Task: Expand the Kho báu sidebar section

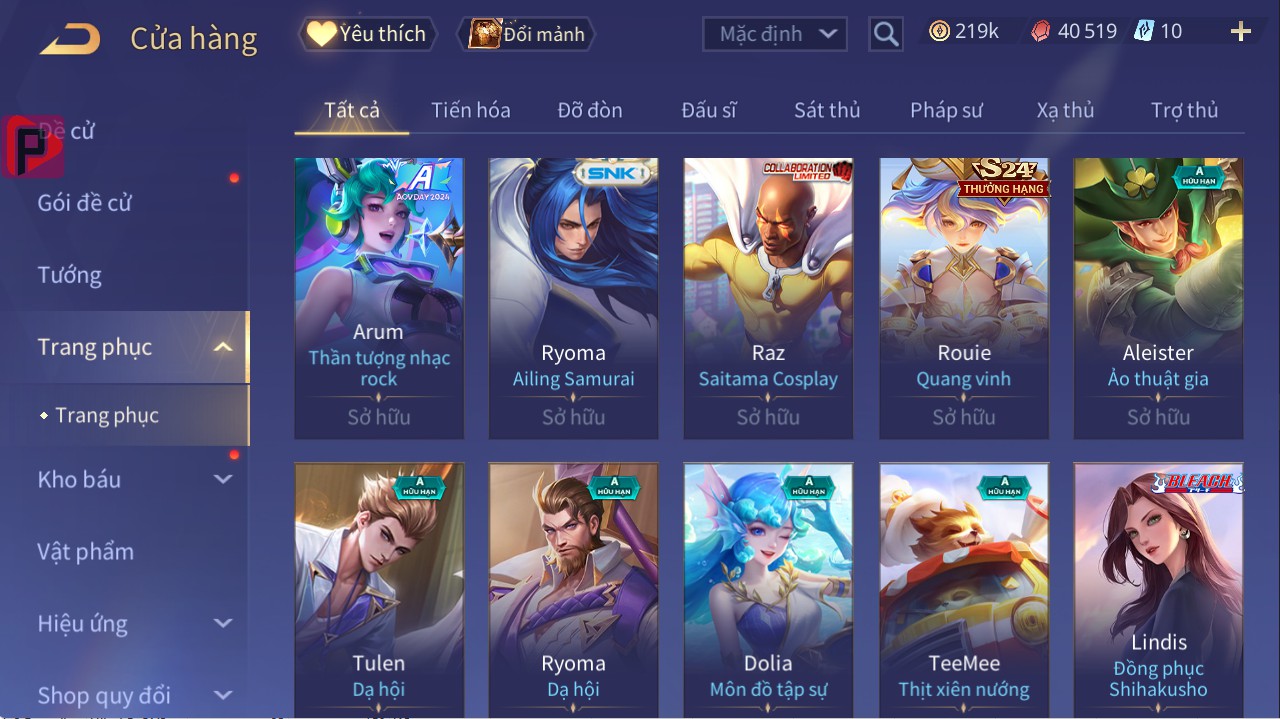Action: (223, 479)
